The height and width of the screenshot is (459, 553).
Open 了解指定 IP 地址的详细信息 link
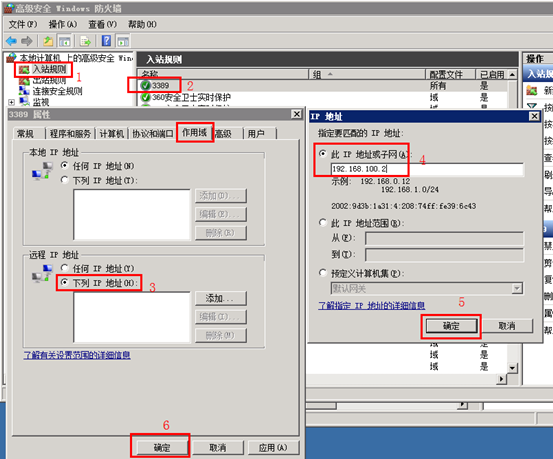[x=372, y=305]
